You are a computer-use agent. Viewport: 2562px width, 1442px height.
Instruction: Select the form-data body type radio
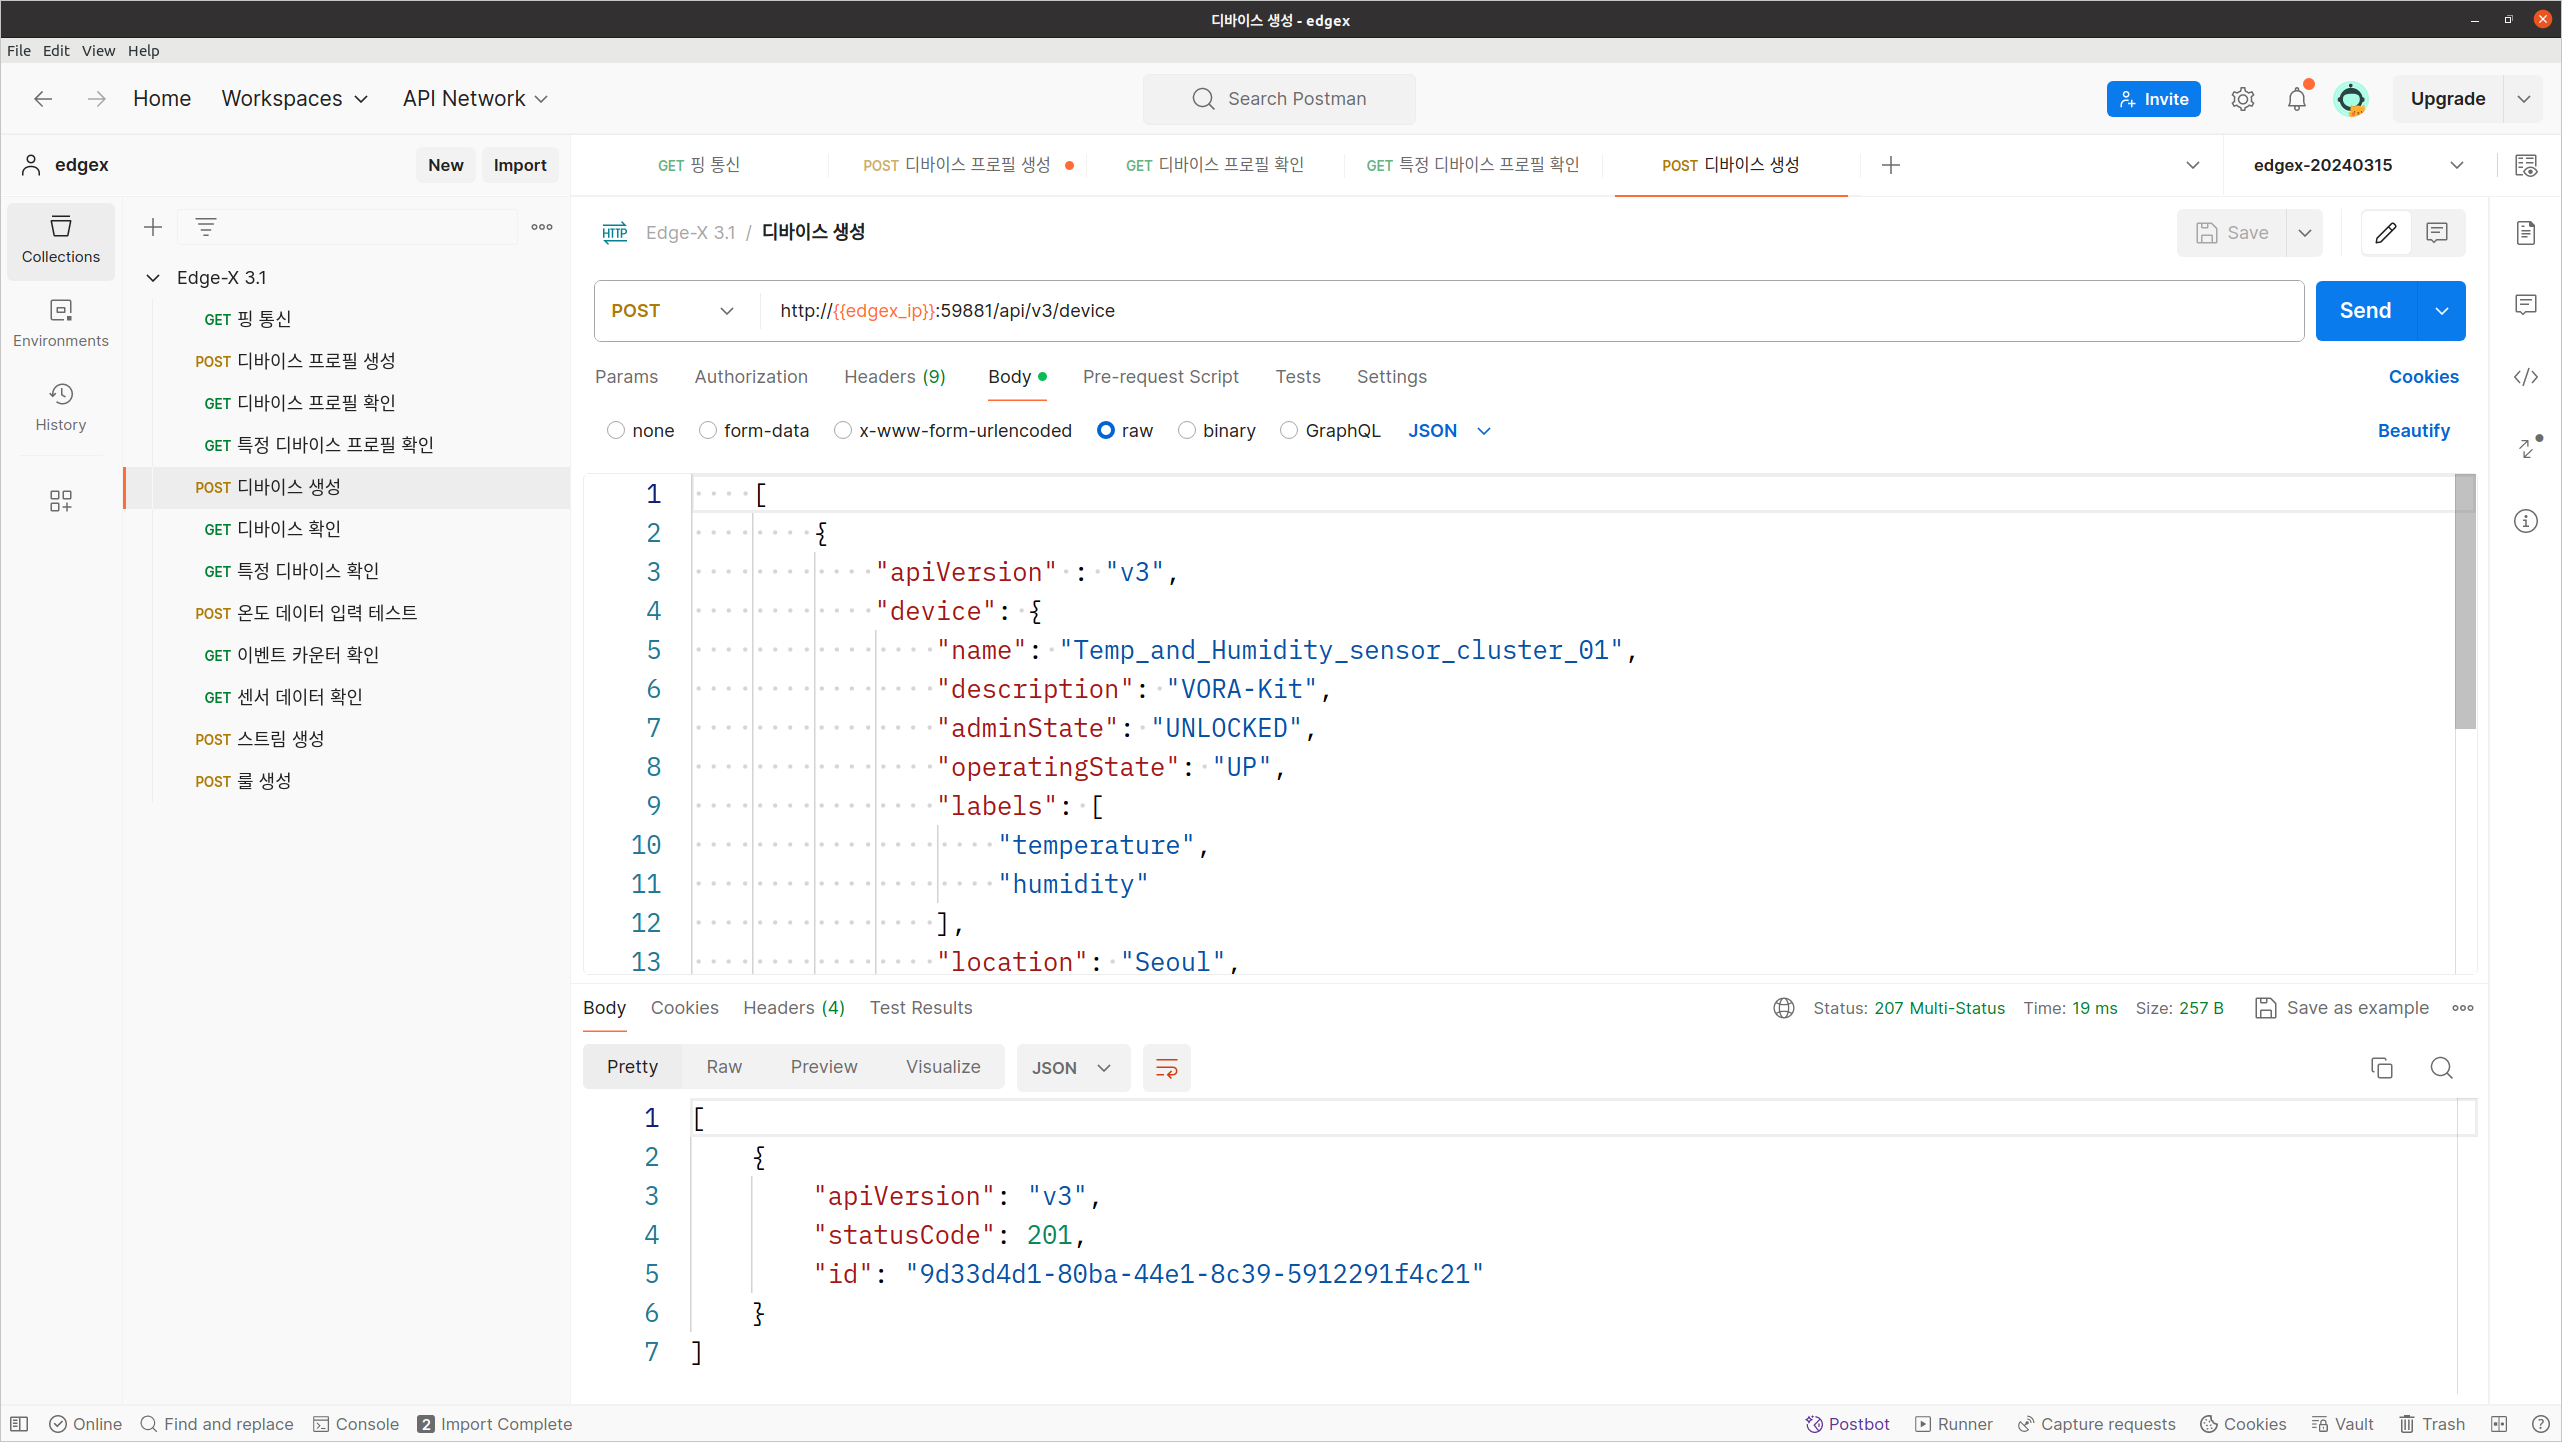click(708, 430)
